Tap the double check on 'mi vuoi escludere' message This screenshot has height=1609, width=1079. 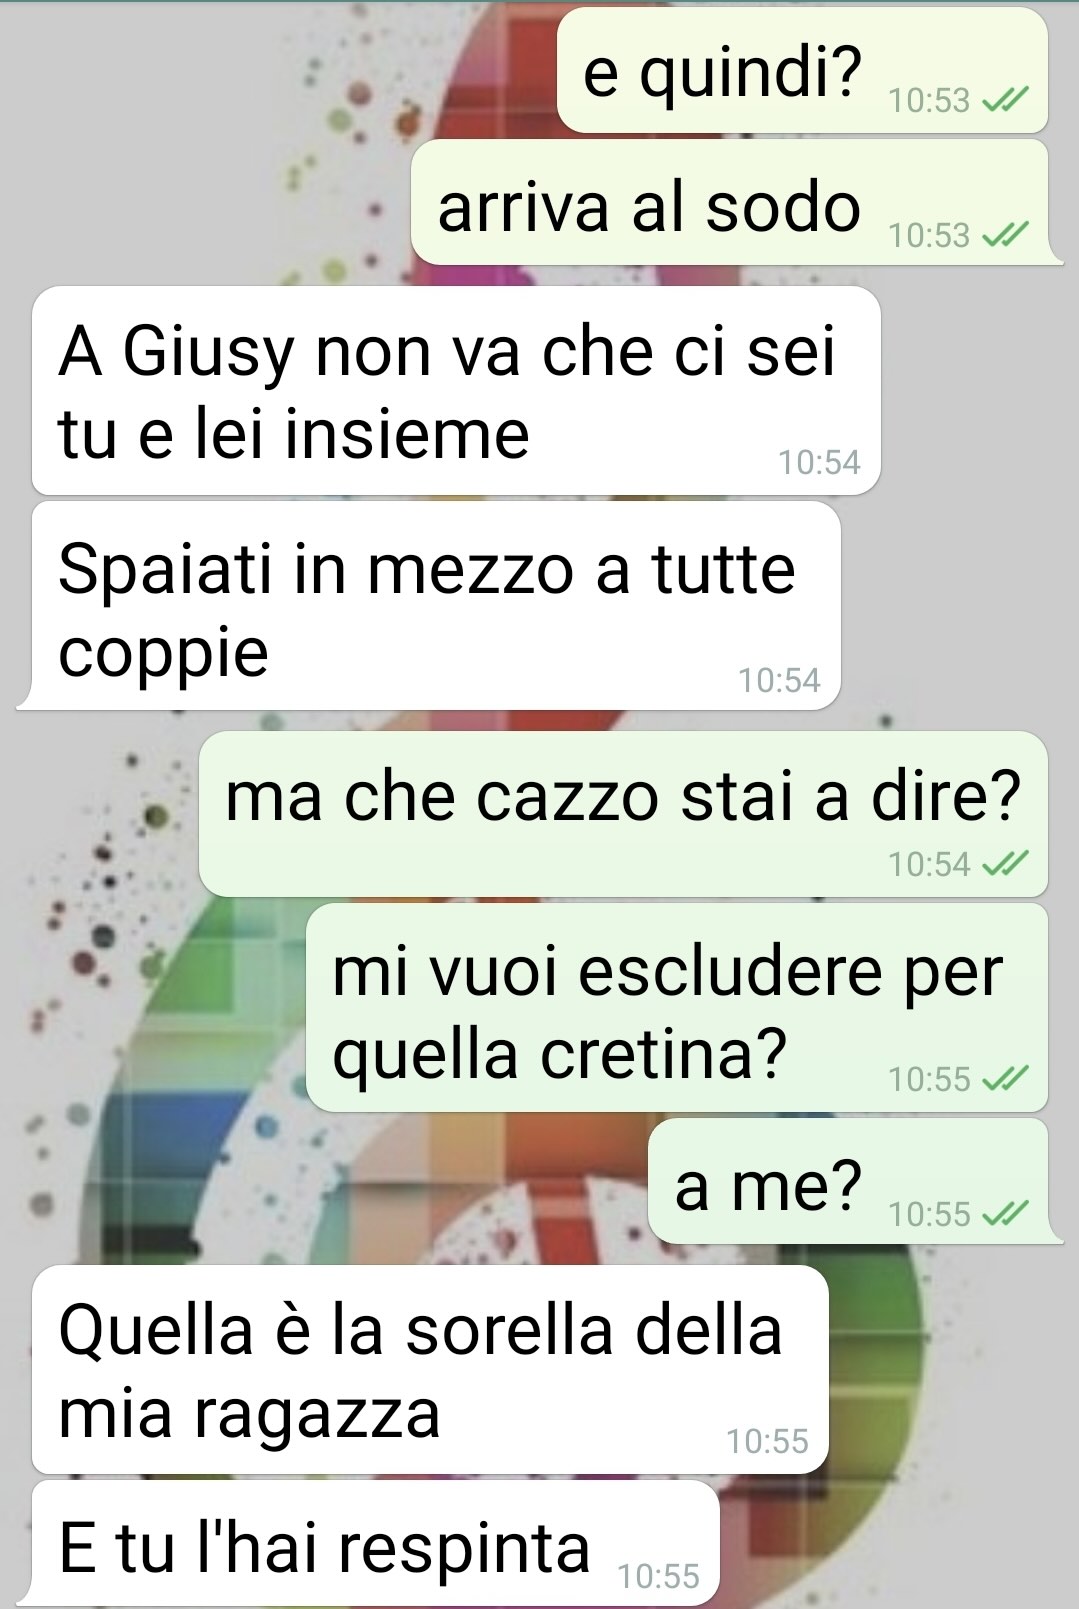pos(1005,1079)
